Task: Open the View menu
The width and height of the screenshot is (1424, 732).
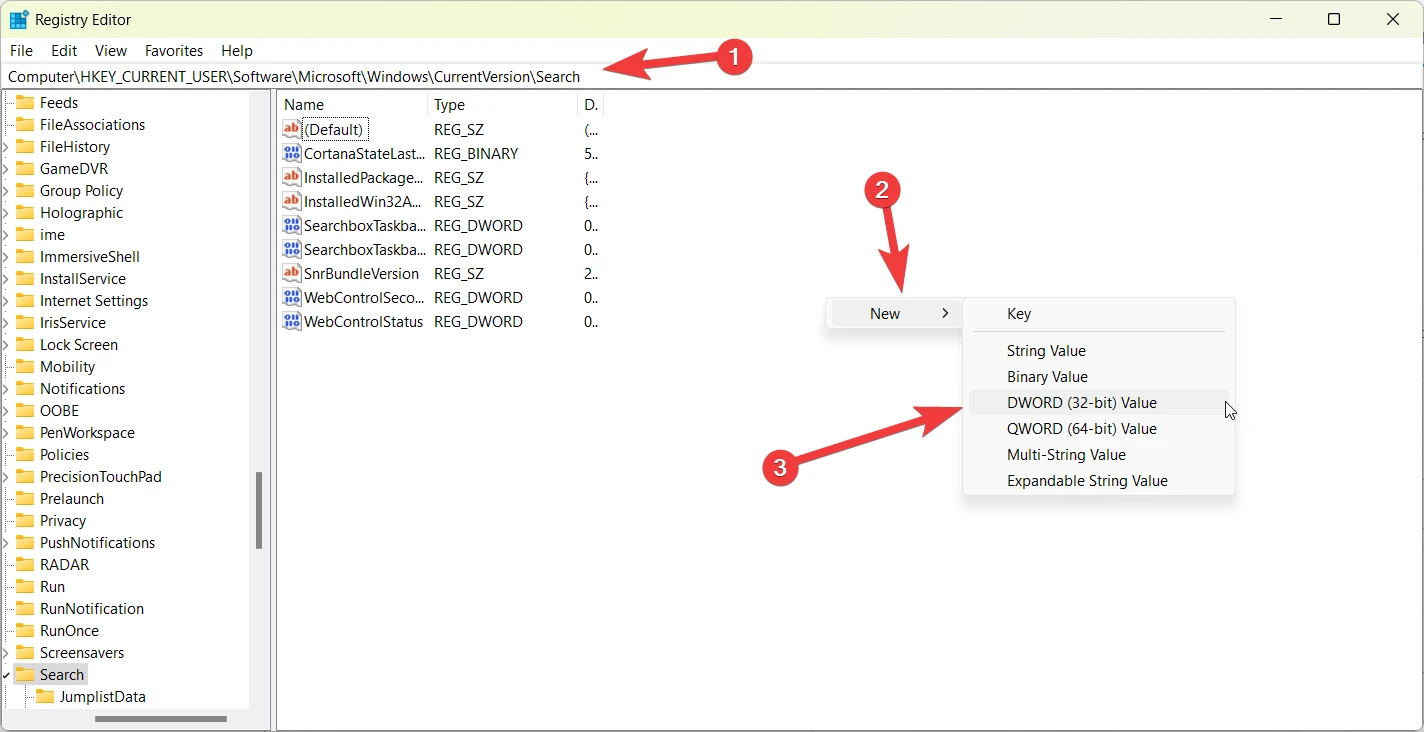Action: tap(111, 50)
